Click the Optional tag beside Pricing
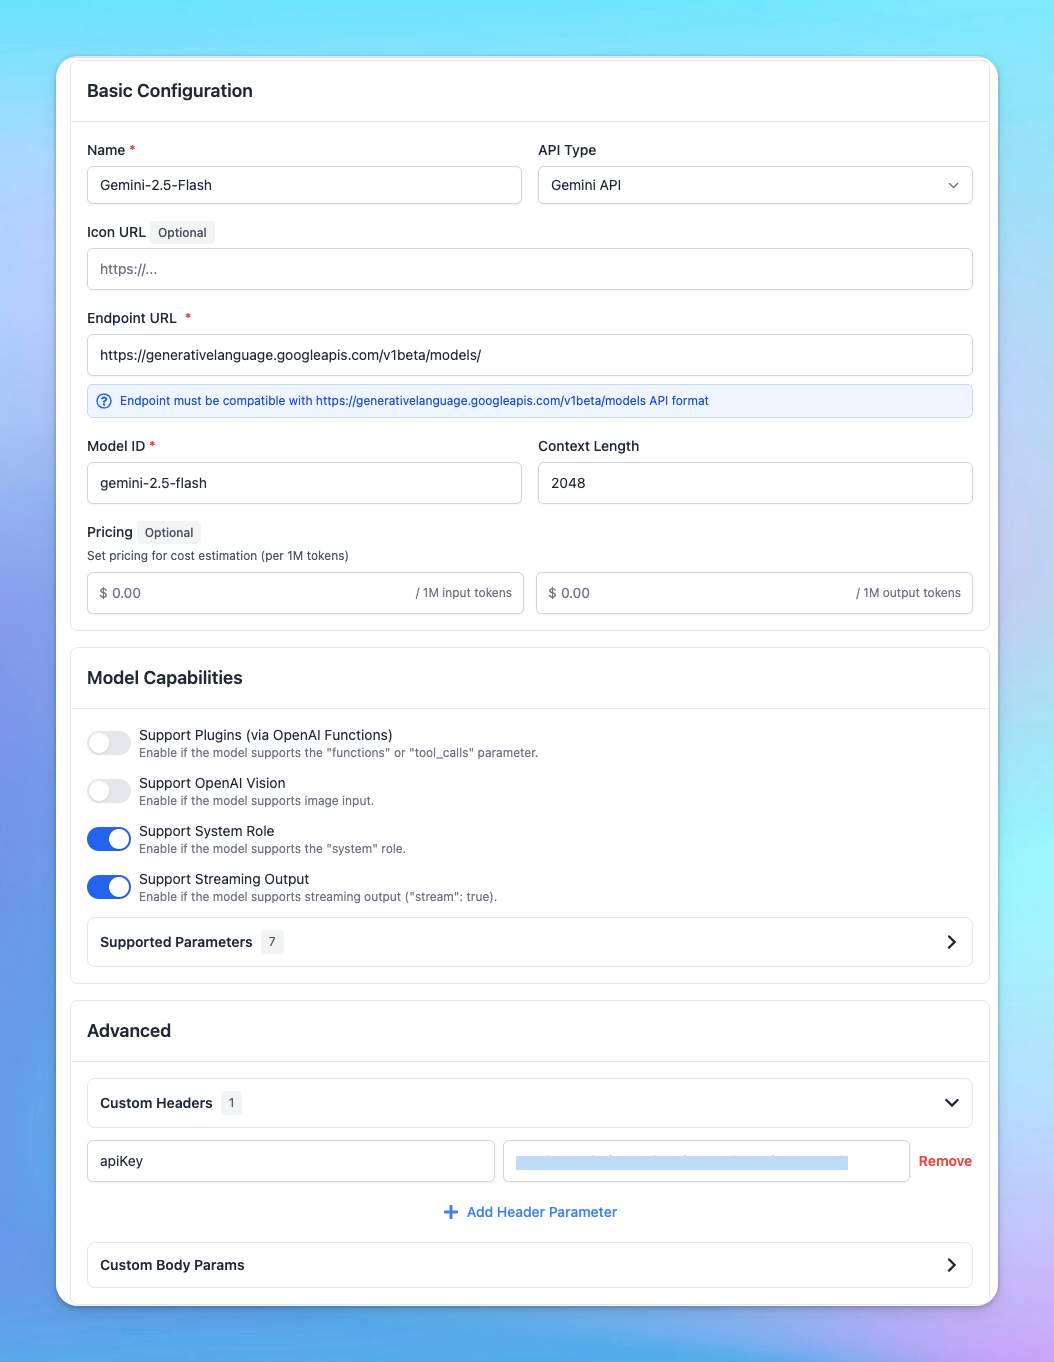 tap(169, 533)
